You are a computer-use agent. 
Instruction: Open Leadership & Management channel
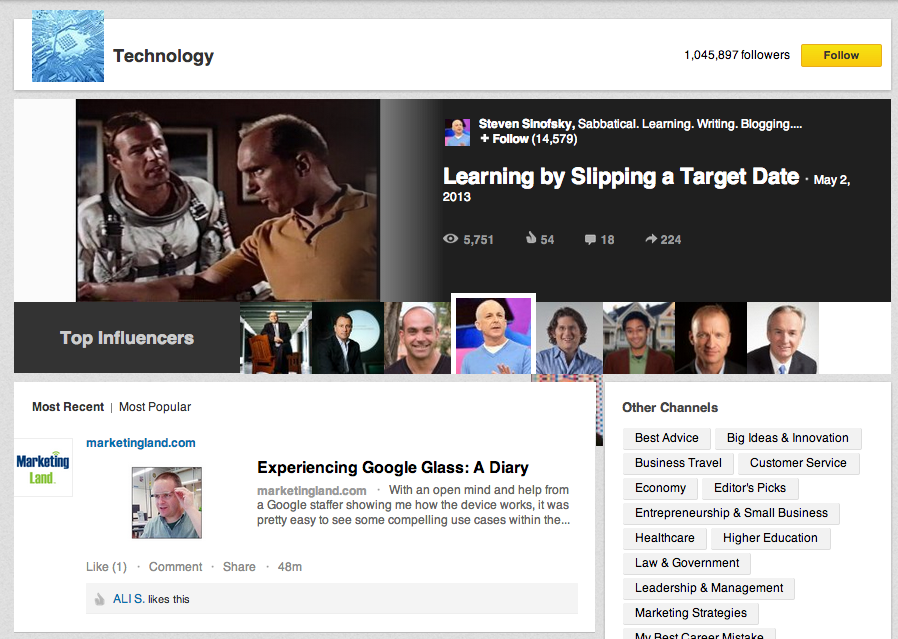pos(709,588)
